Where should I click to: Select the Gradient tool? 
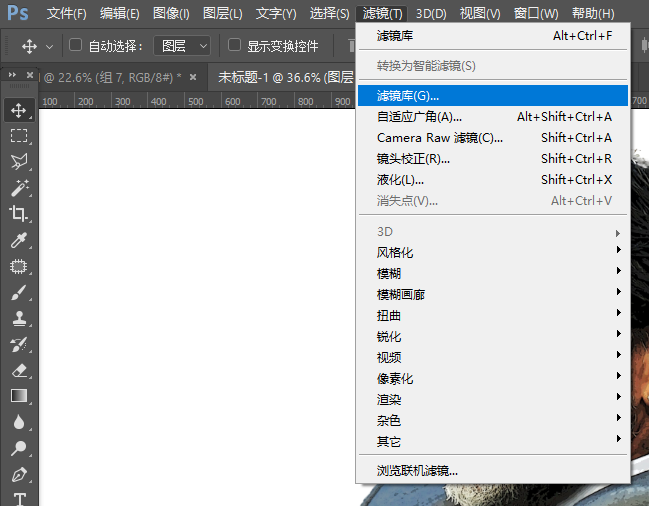pos(19,396)
